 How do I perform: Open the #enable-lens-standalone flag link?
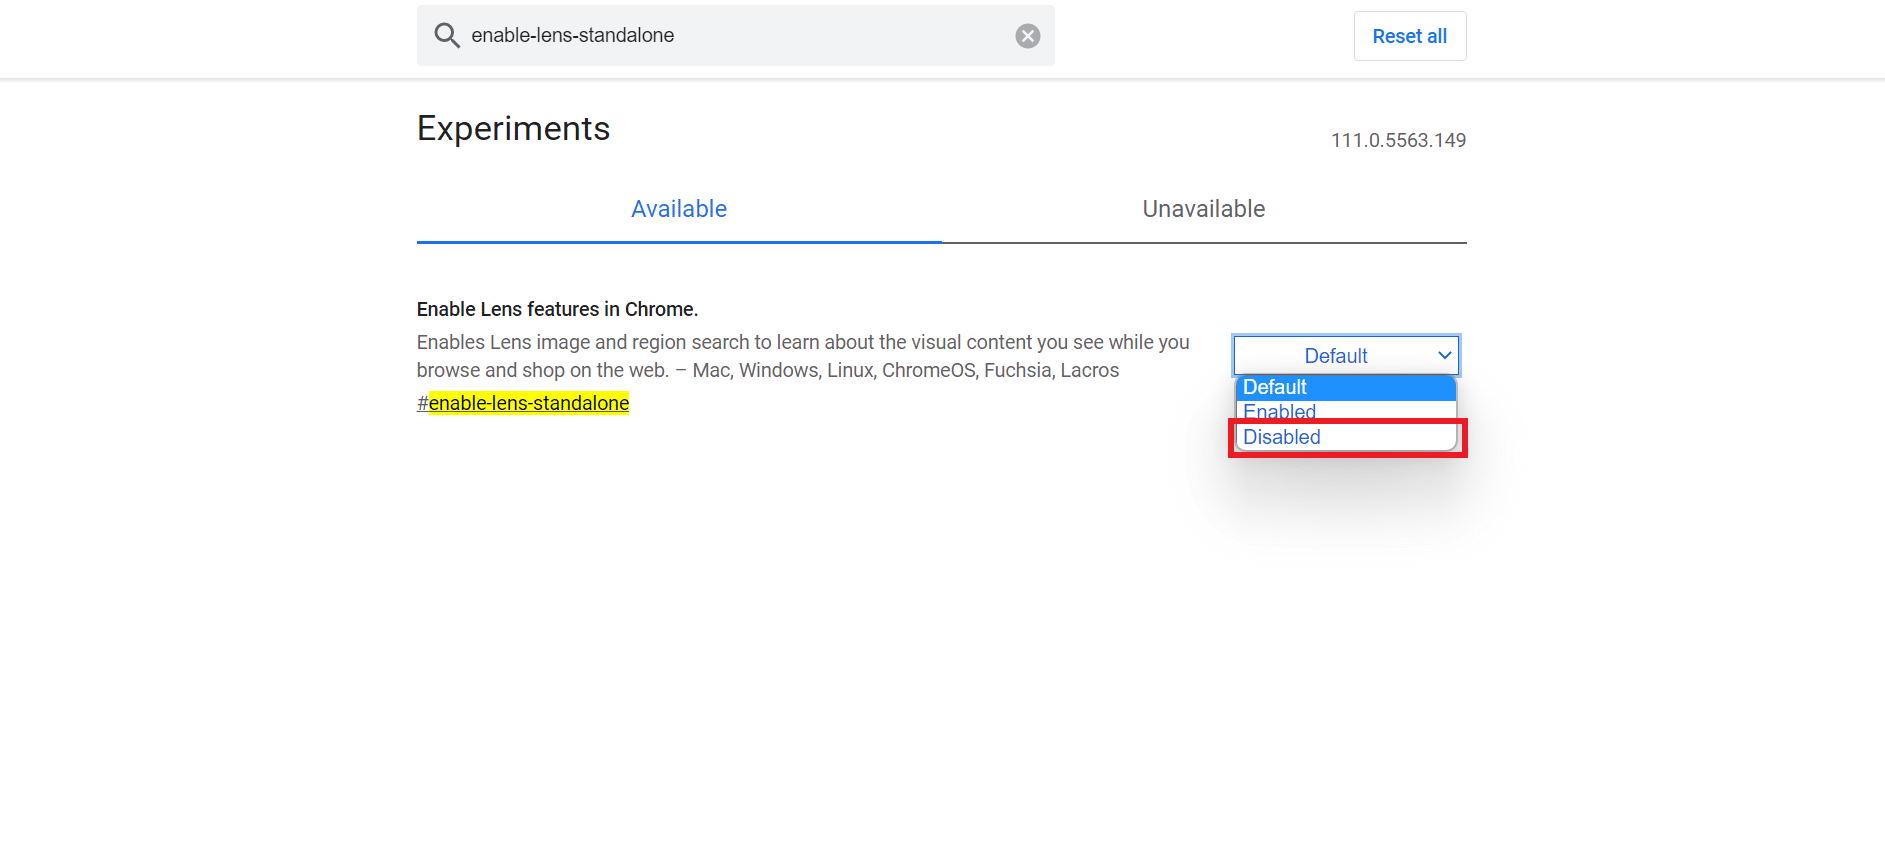tap(523, 403)
